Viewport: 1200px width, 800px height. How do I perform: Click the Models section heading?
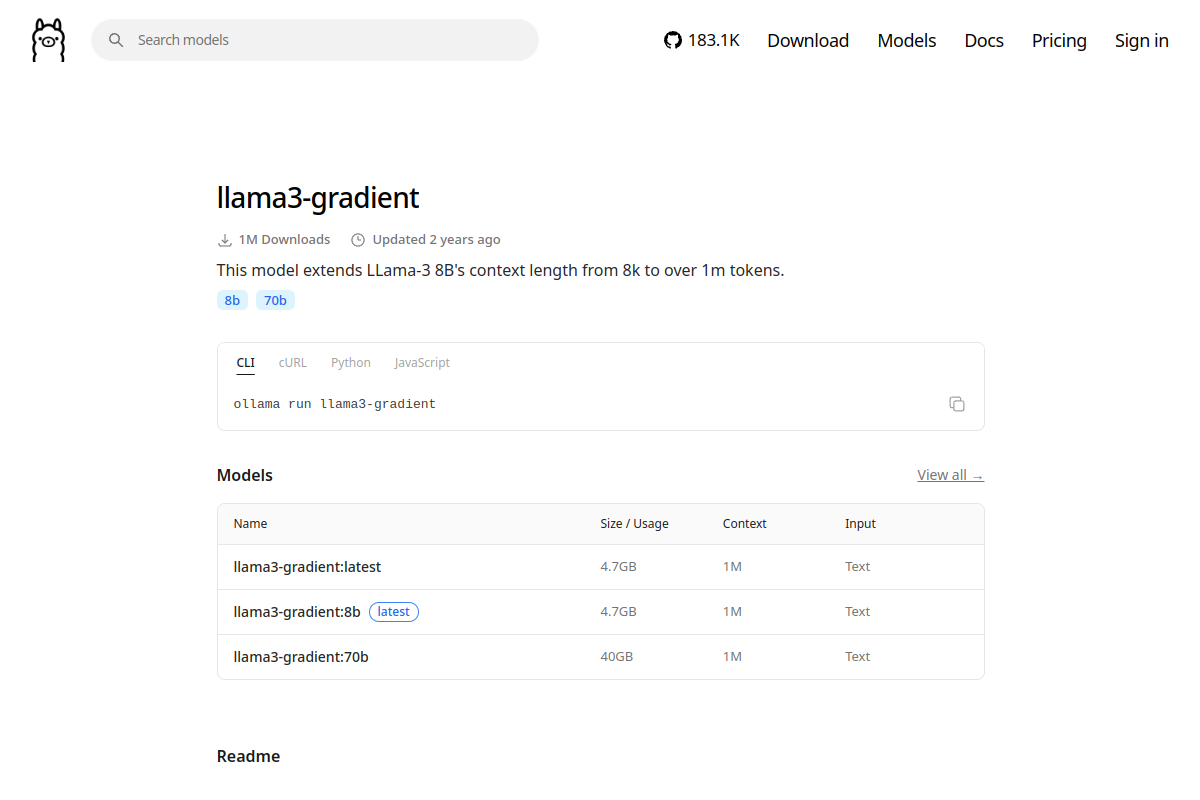pyautogui.click(x=245, y=475)
